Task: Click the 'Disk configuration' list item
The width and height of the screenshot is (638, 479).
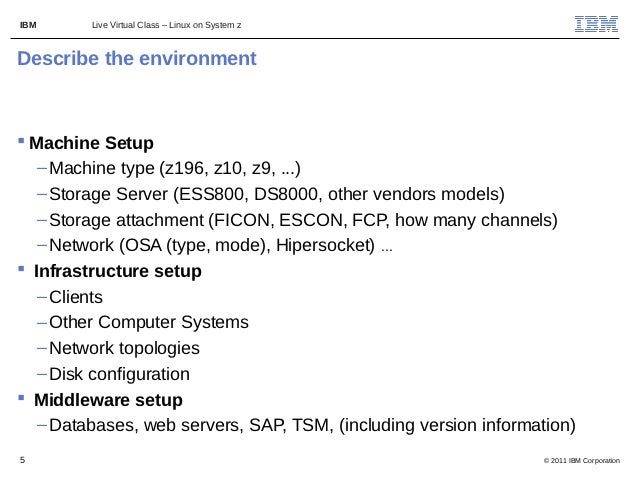Action: (119, 374)
